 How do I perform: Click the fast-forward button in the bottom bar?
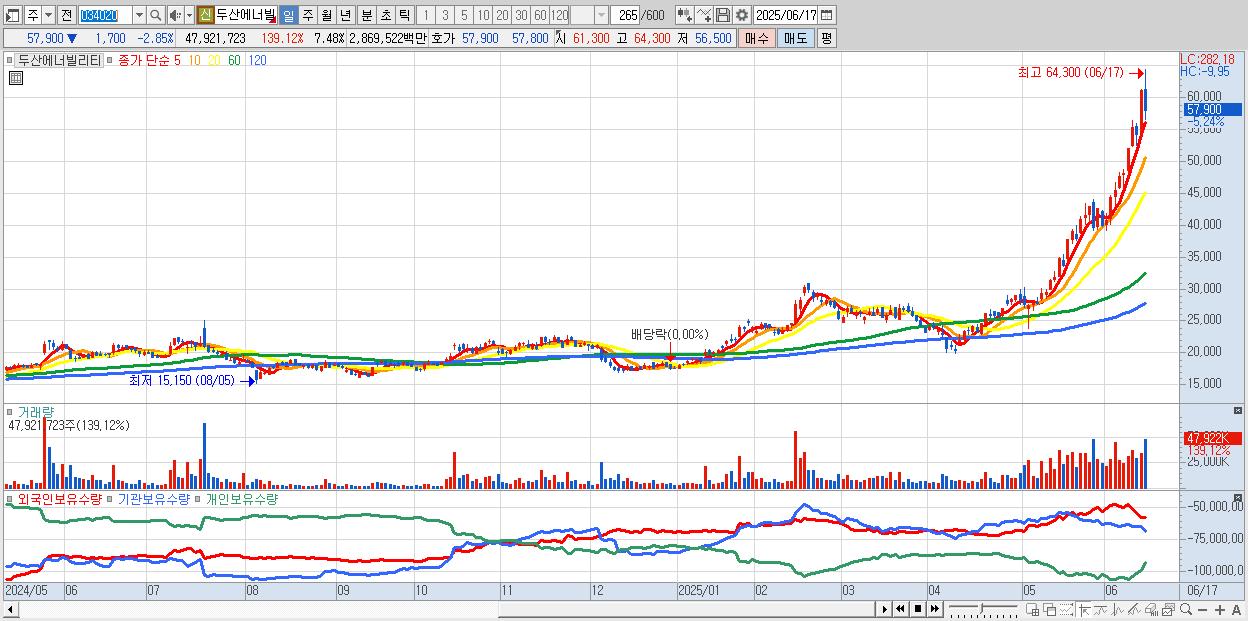coord(934,609)
